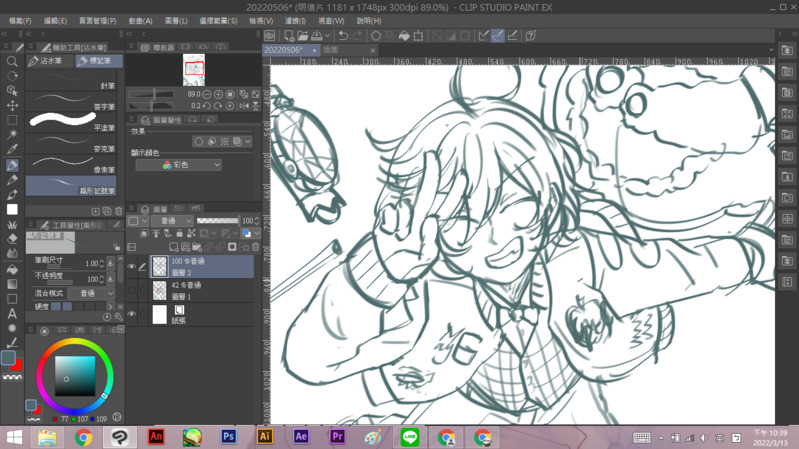The height and width of the screenshot is (449, 799).
Task: Toggle the paper layer eye icon
Action: 131,314
